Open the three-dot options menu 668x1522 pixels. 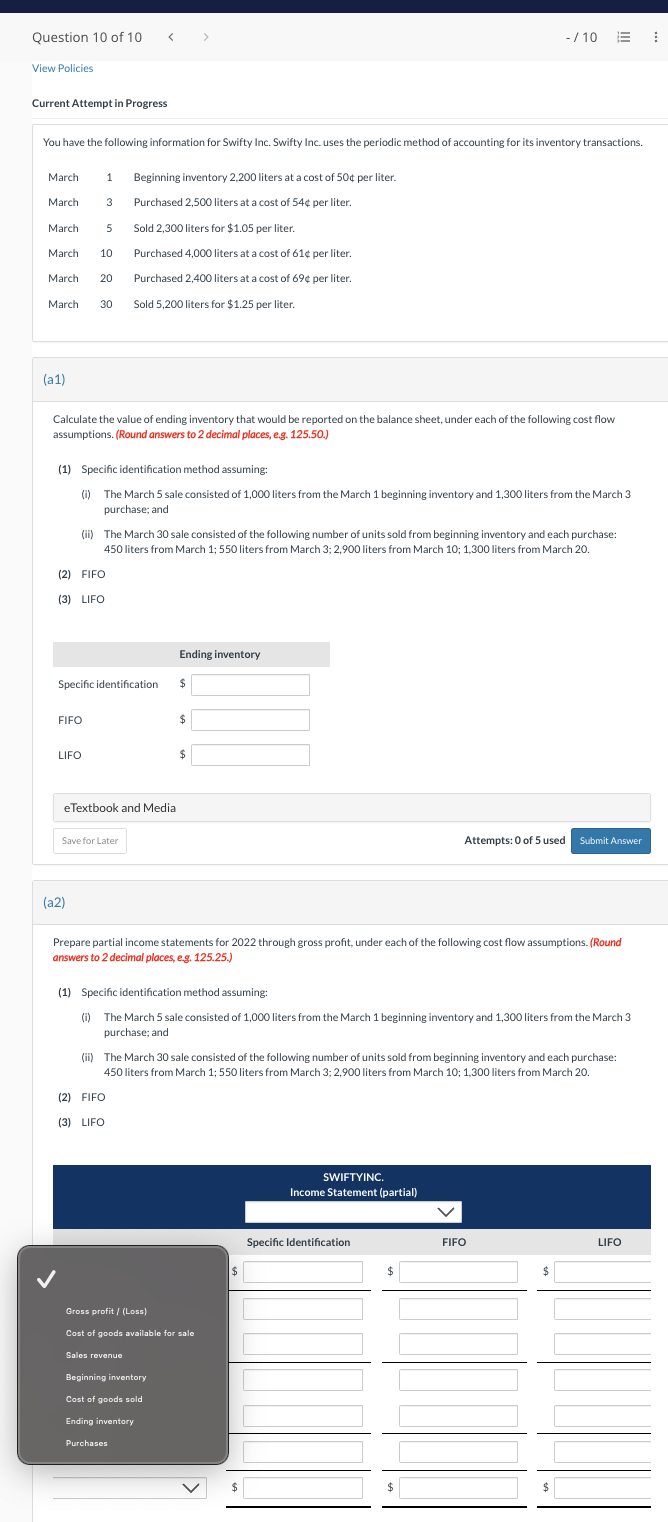(655, 37)
